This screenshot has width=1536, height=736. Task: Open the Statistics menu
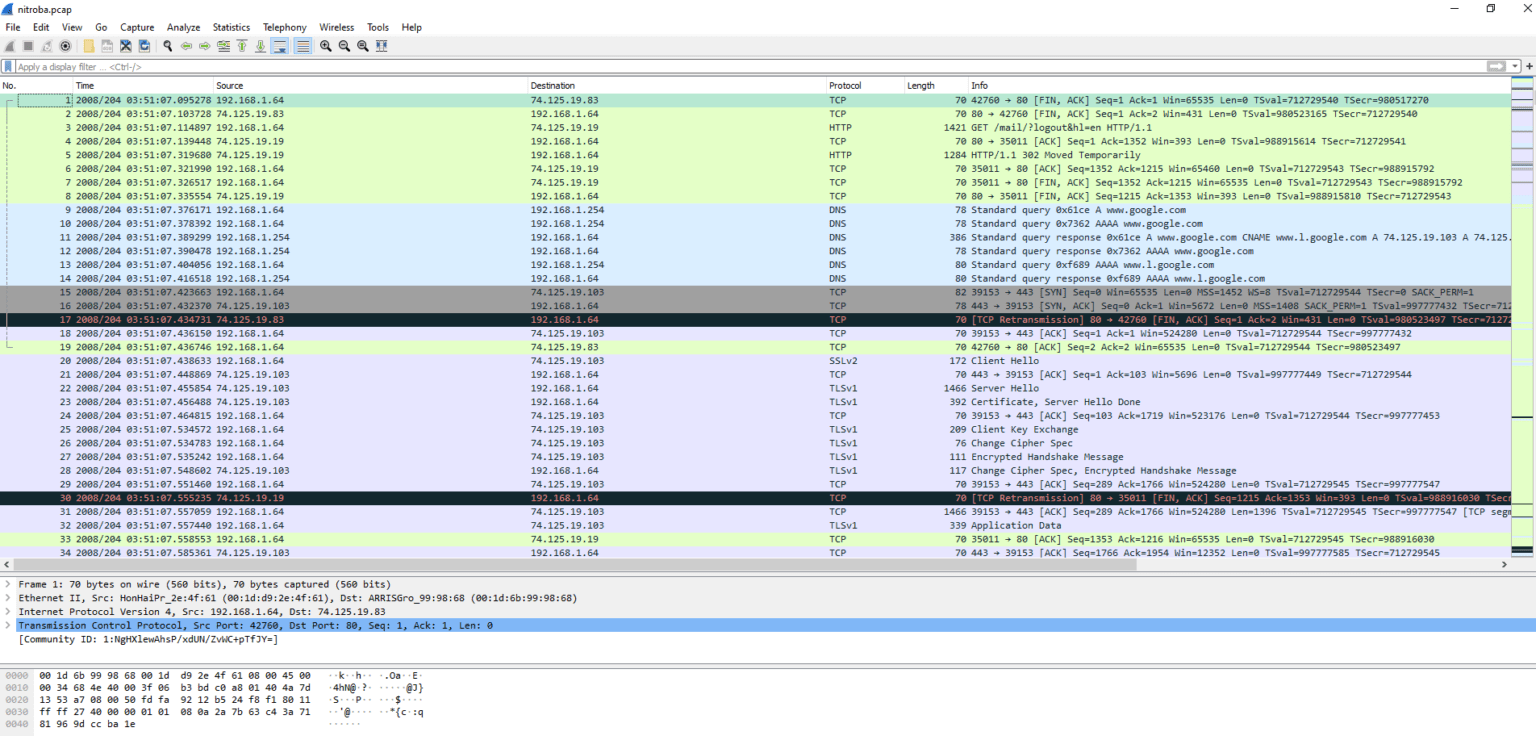point(231,27)
